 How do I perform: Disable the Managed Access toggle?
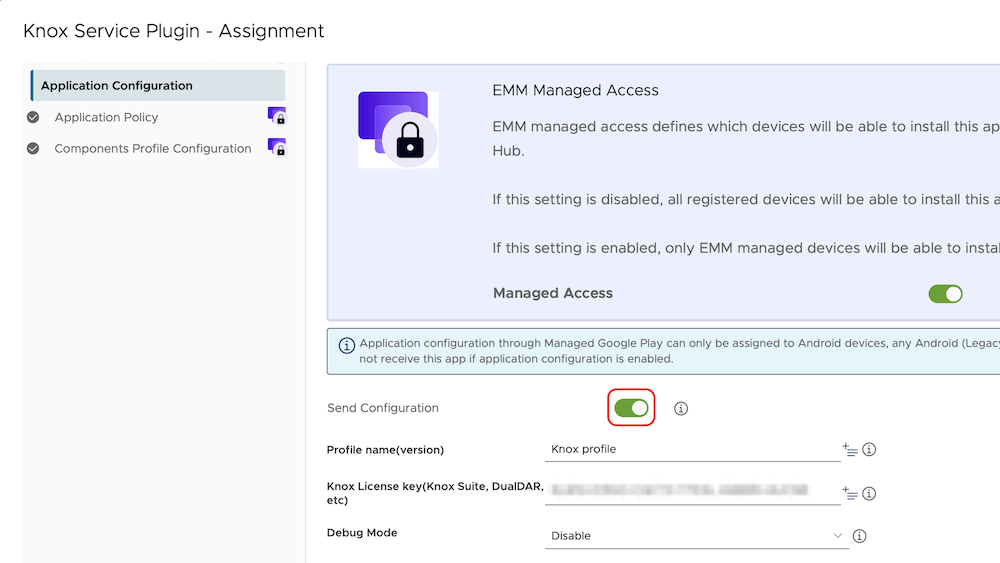(945, 294)
